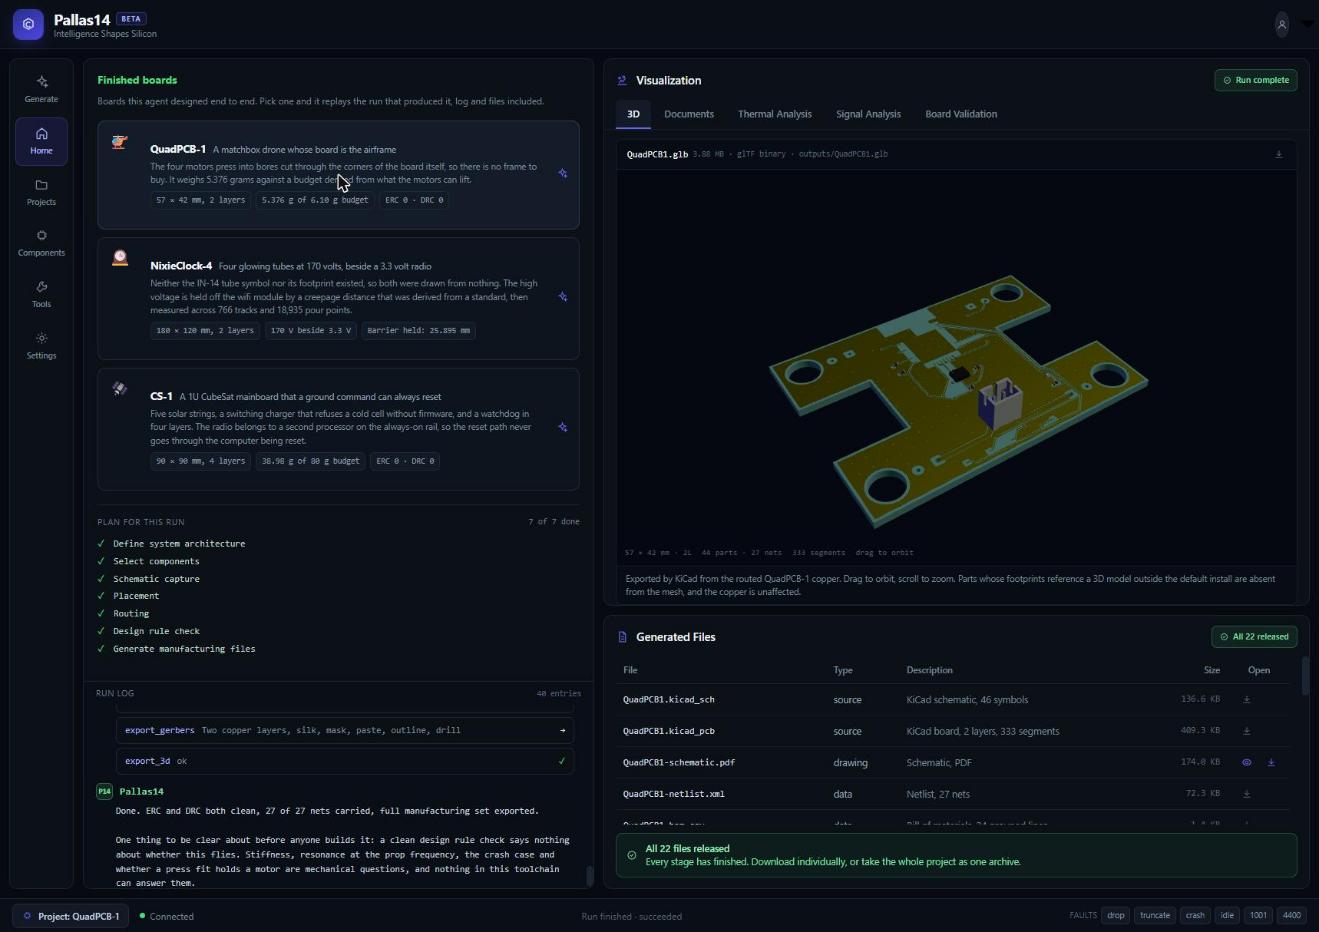Click the sparkle icon on NixieClock-4 card
Image resolution: width=1319 pixels, height=932 pixels.
(x=563, y=297)
